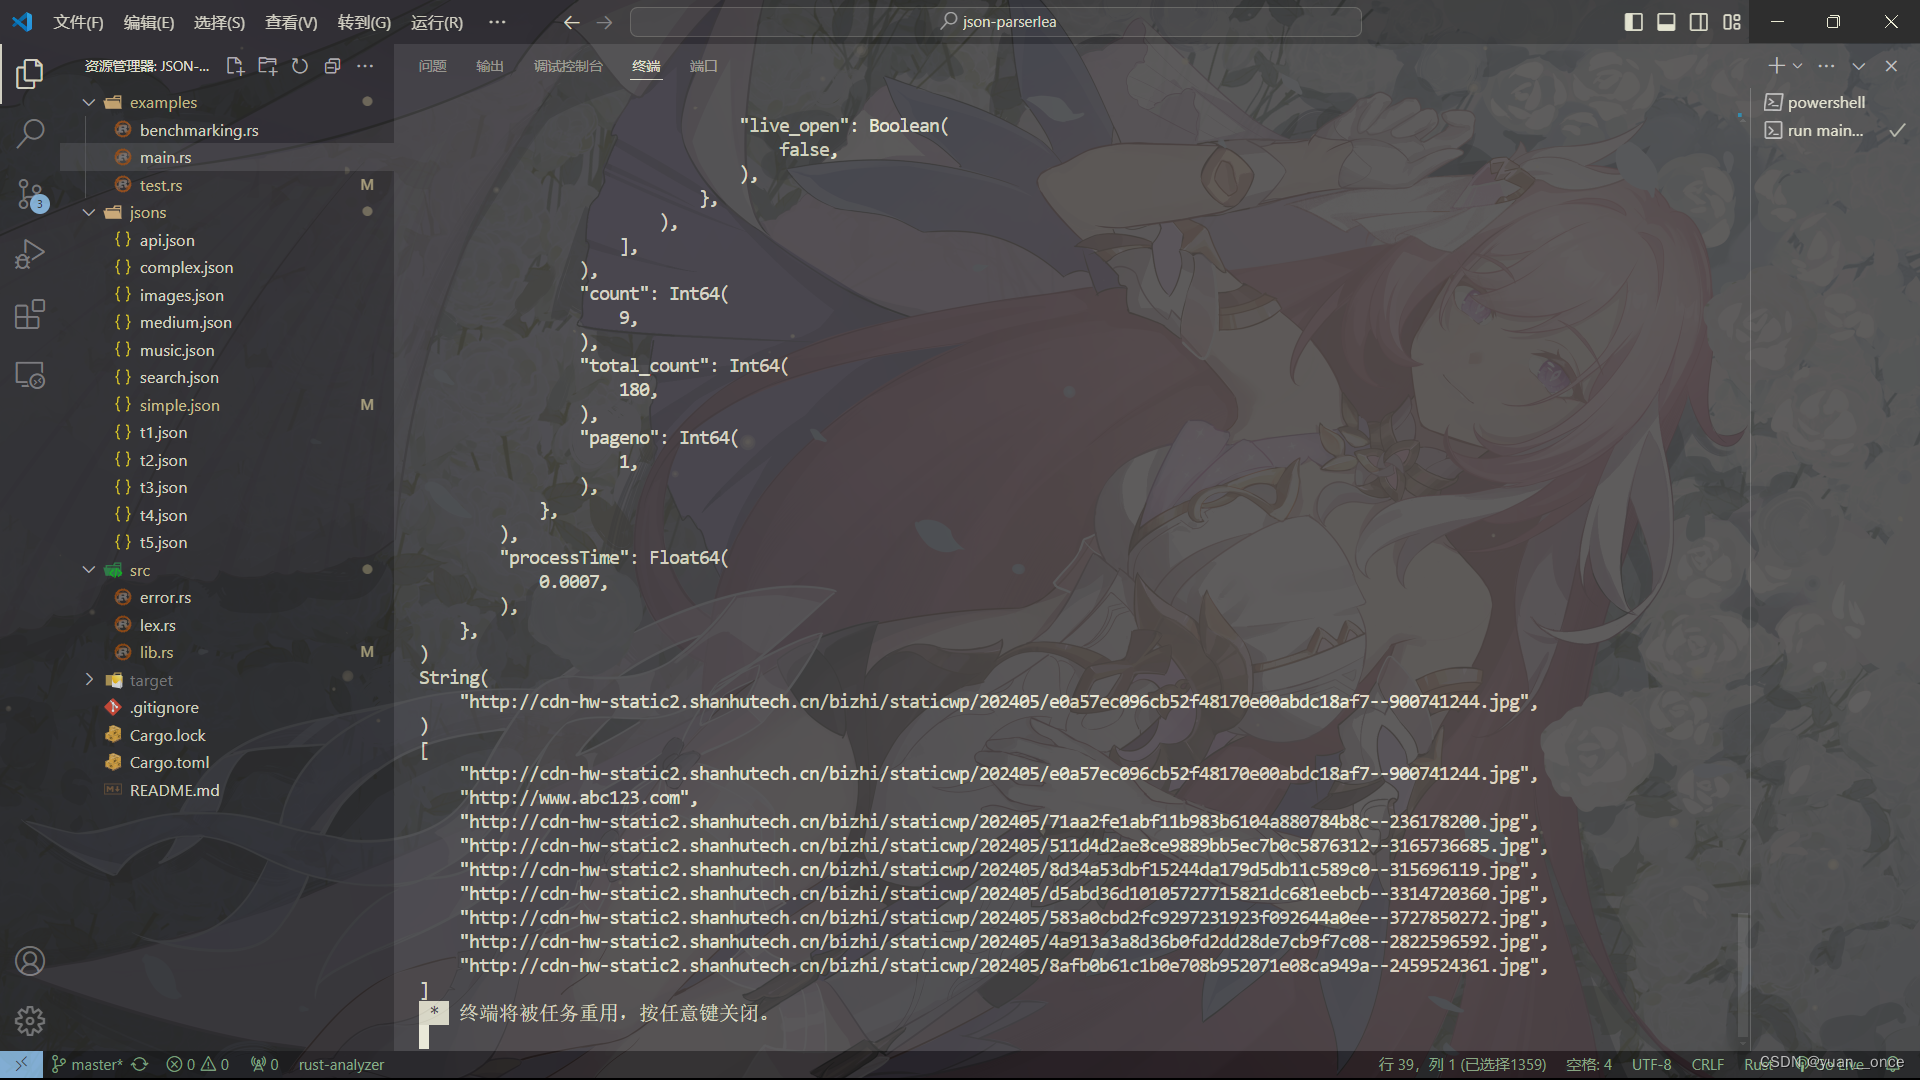Image resolution: width=1920 pixels, height=1080 pixels.
Task: Switch to the 端口 panel tab
Action: 704,66
